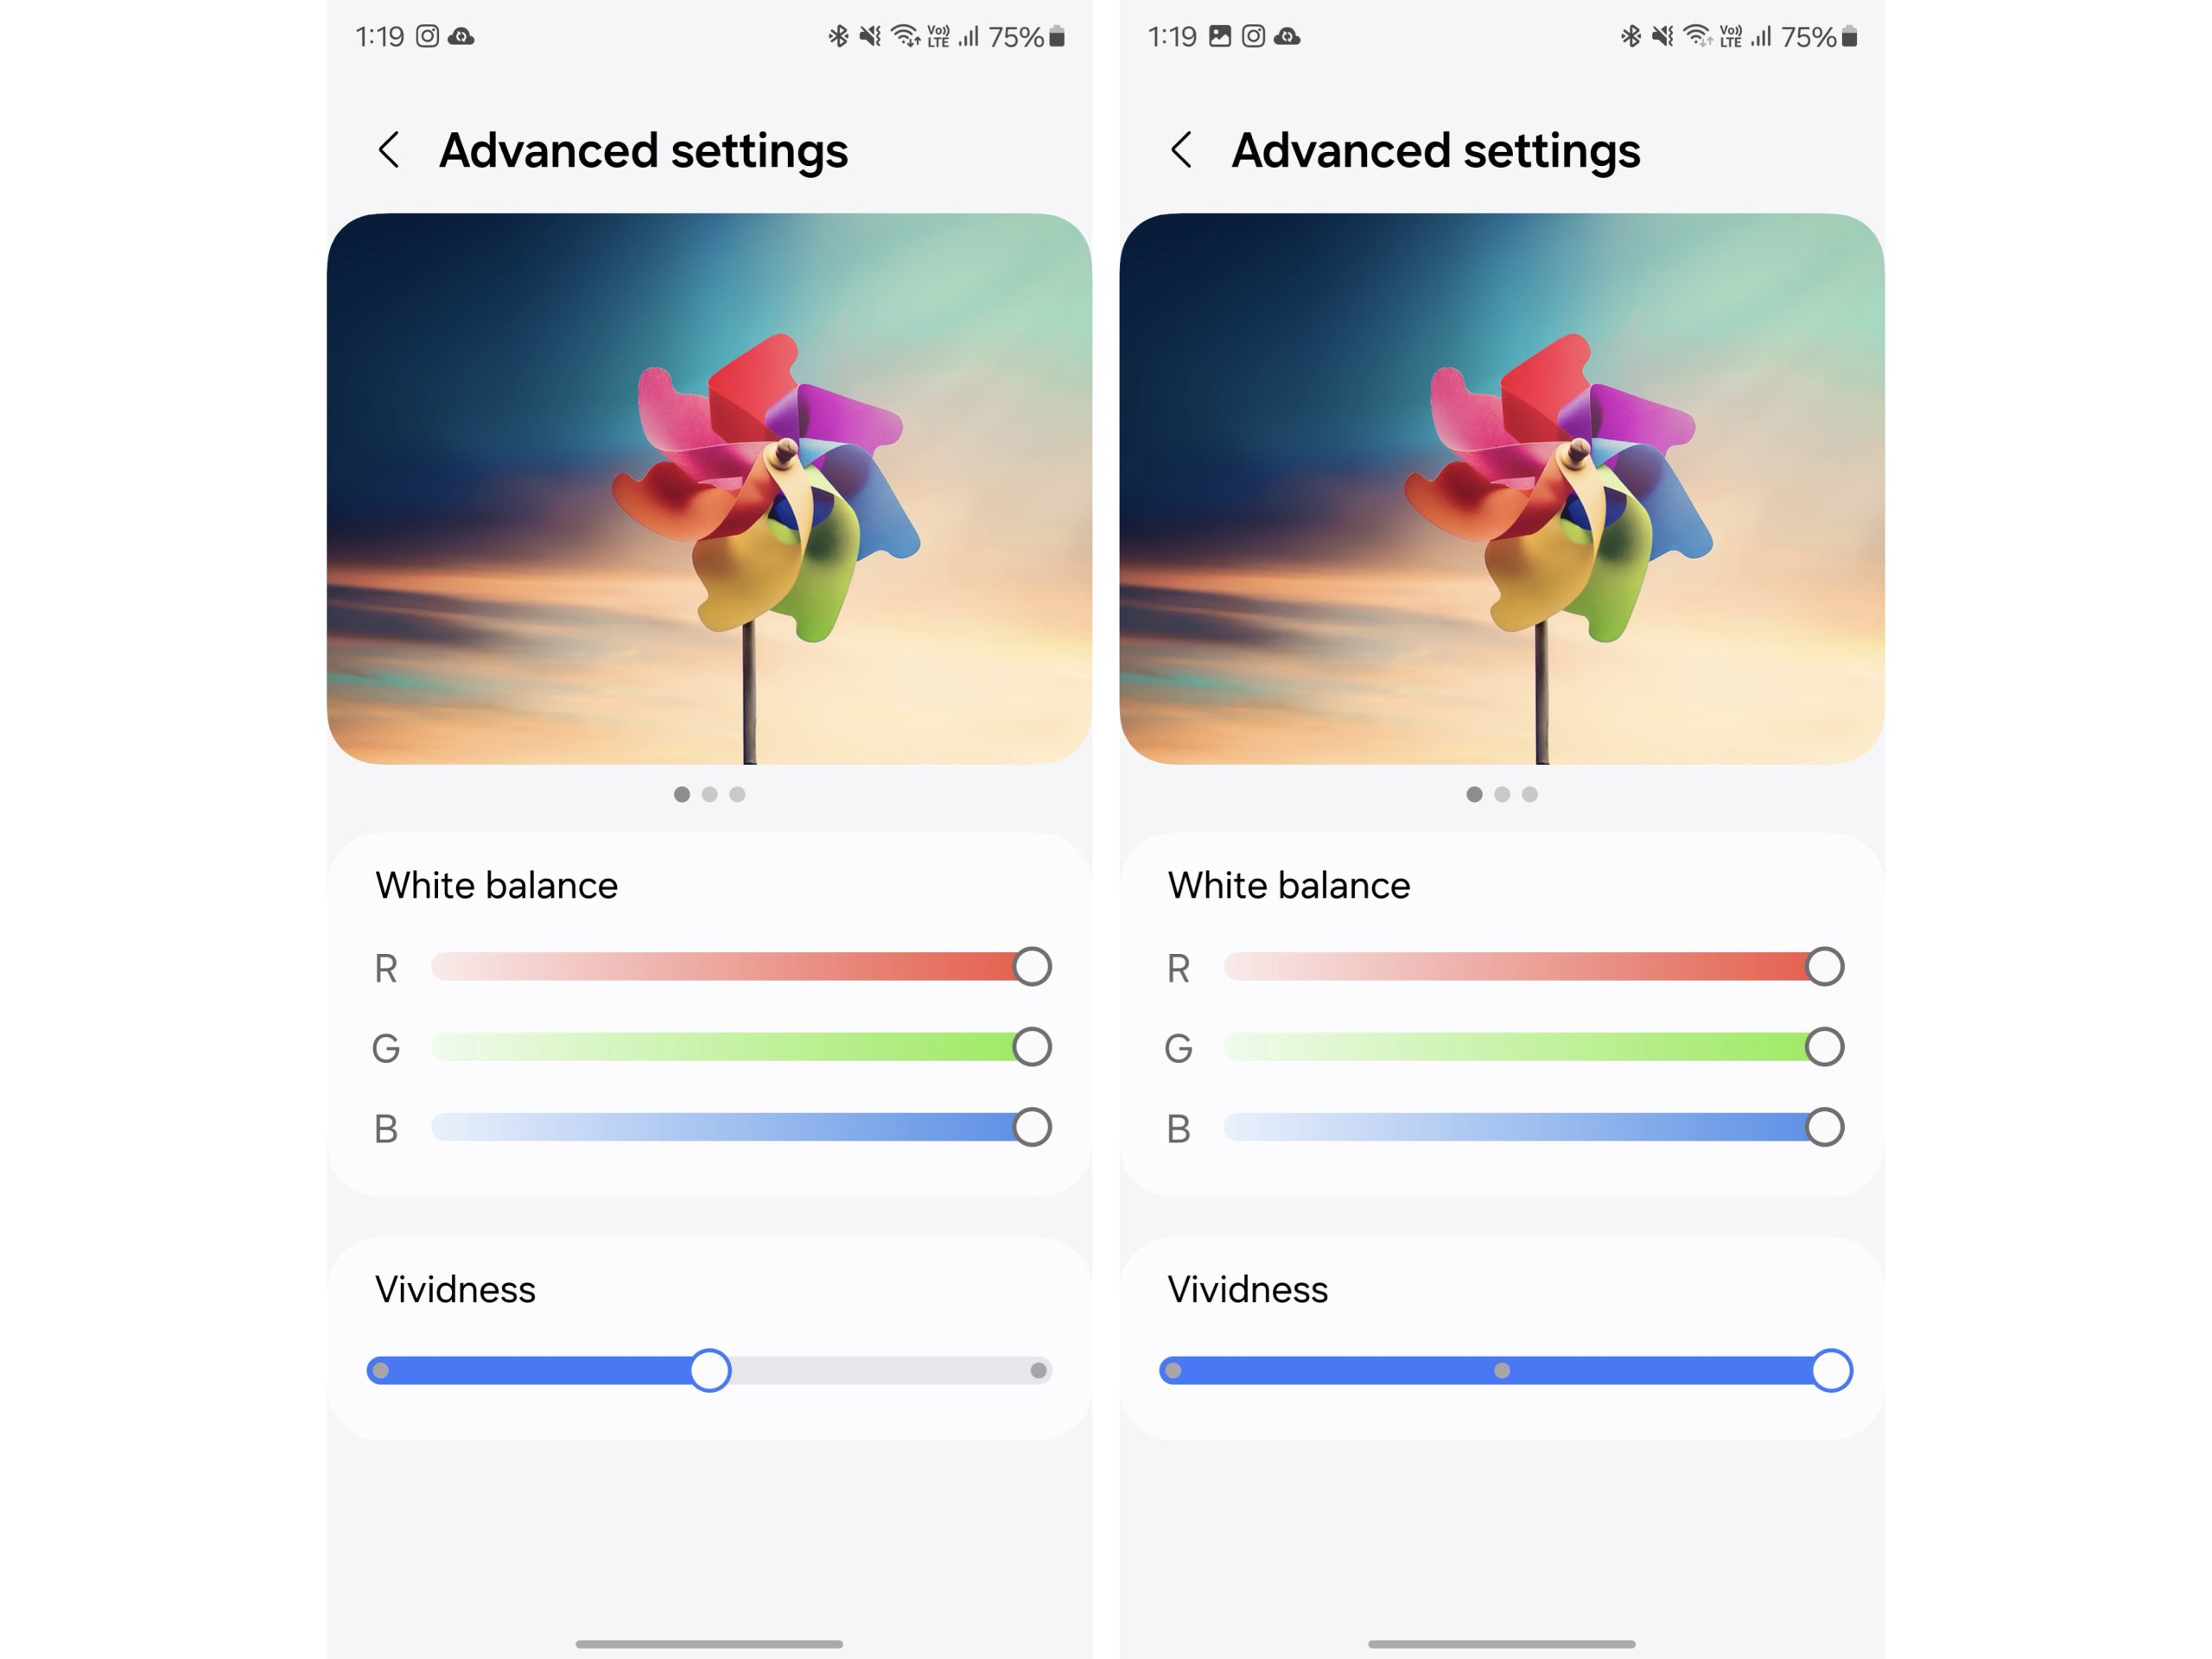The image size is (2212, 1659).
Task: Tap cloud sync status icon on left screen
Action: coord(461,37)
